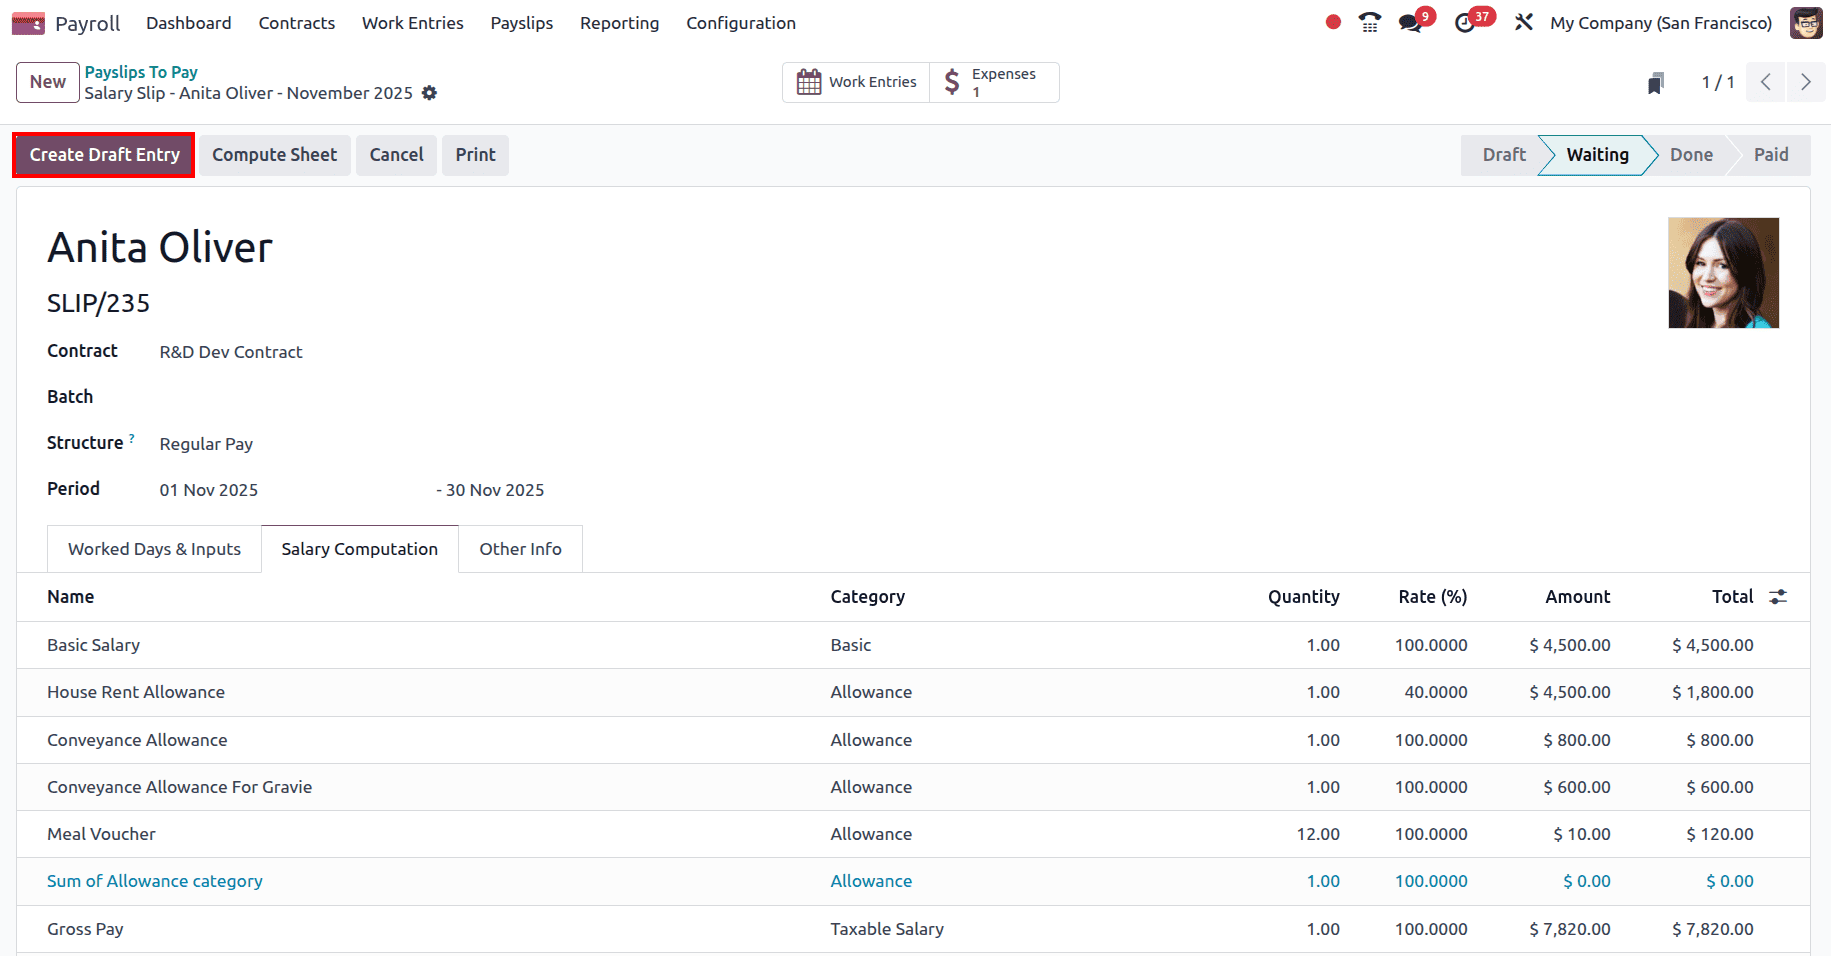Image resolution: width=1831 pixels, height=956 pixels.
Task: Toggle the bookmark flag for this payslip
Action: 1655,82
